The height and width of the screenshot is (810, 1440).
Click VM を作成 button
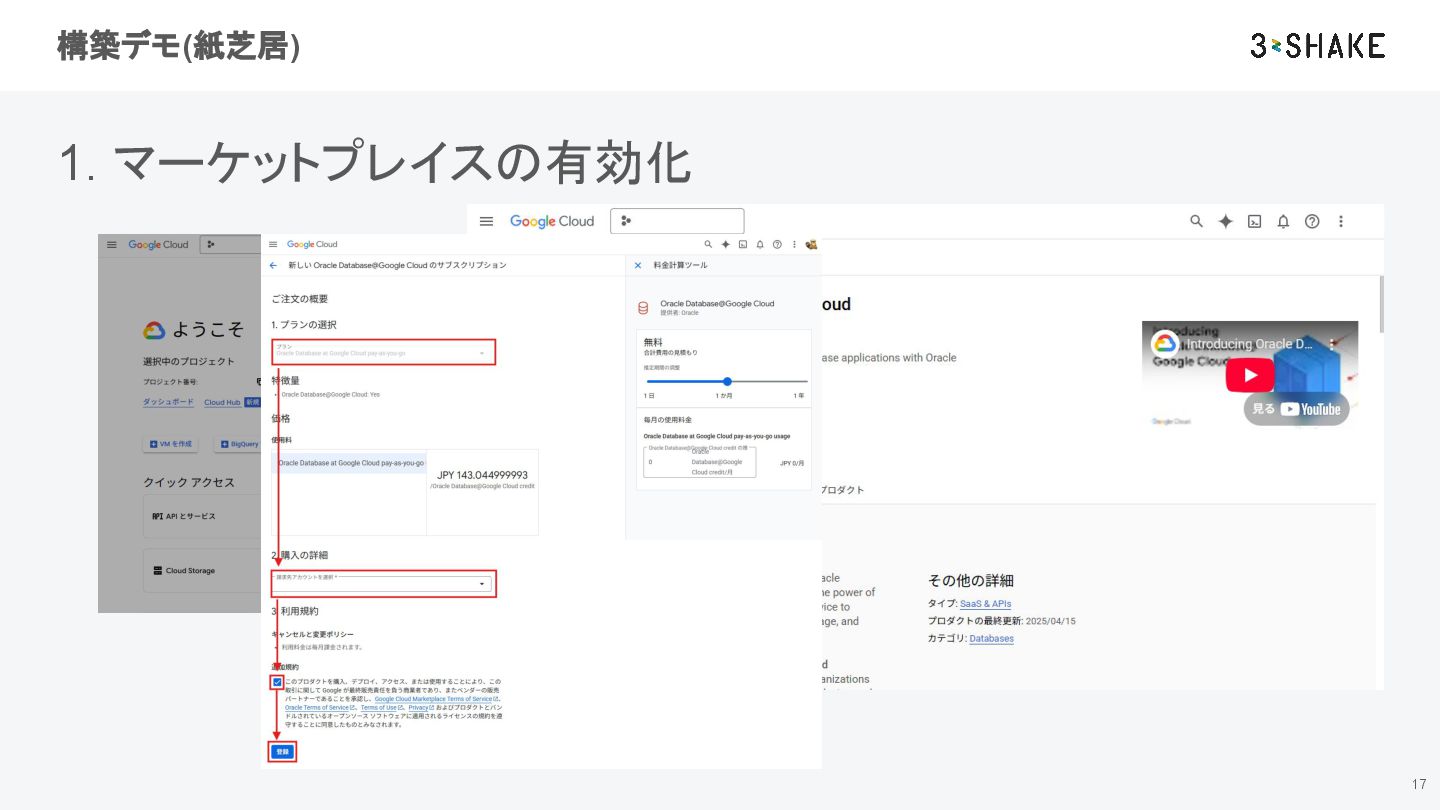(170, 444)
